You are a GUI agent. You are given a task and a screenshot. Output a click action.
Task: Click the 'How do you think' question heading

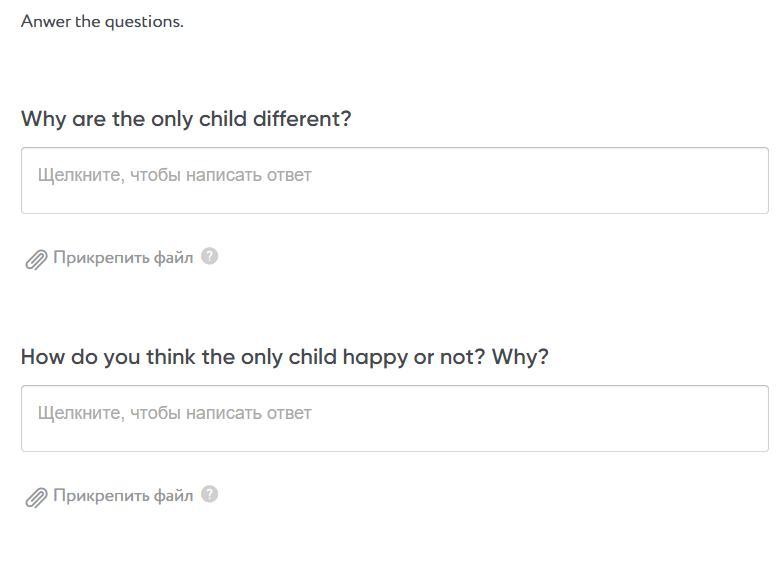coord(284,357)
